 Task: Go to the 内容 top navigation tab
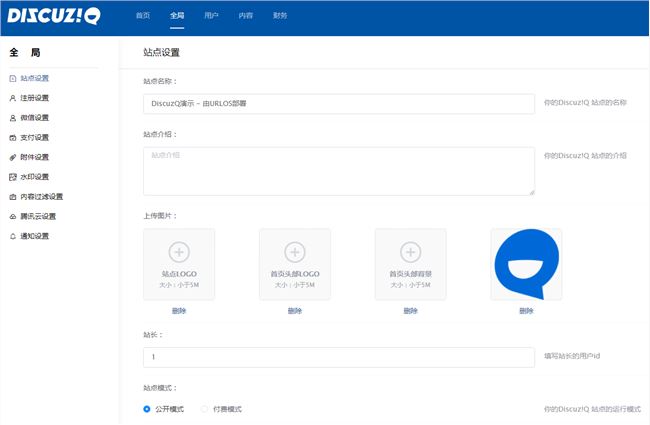point(246,16)
